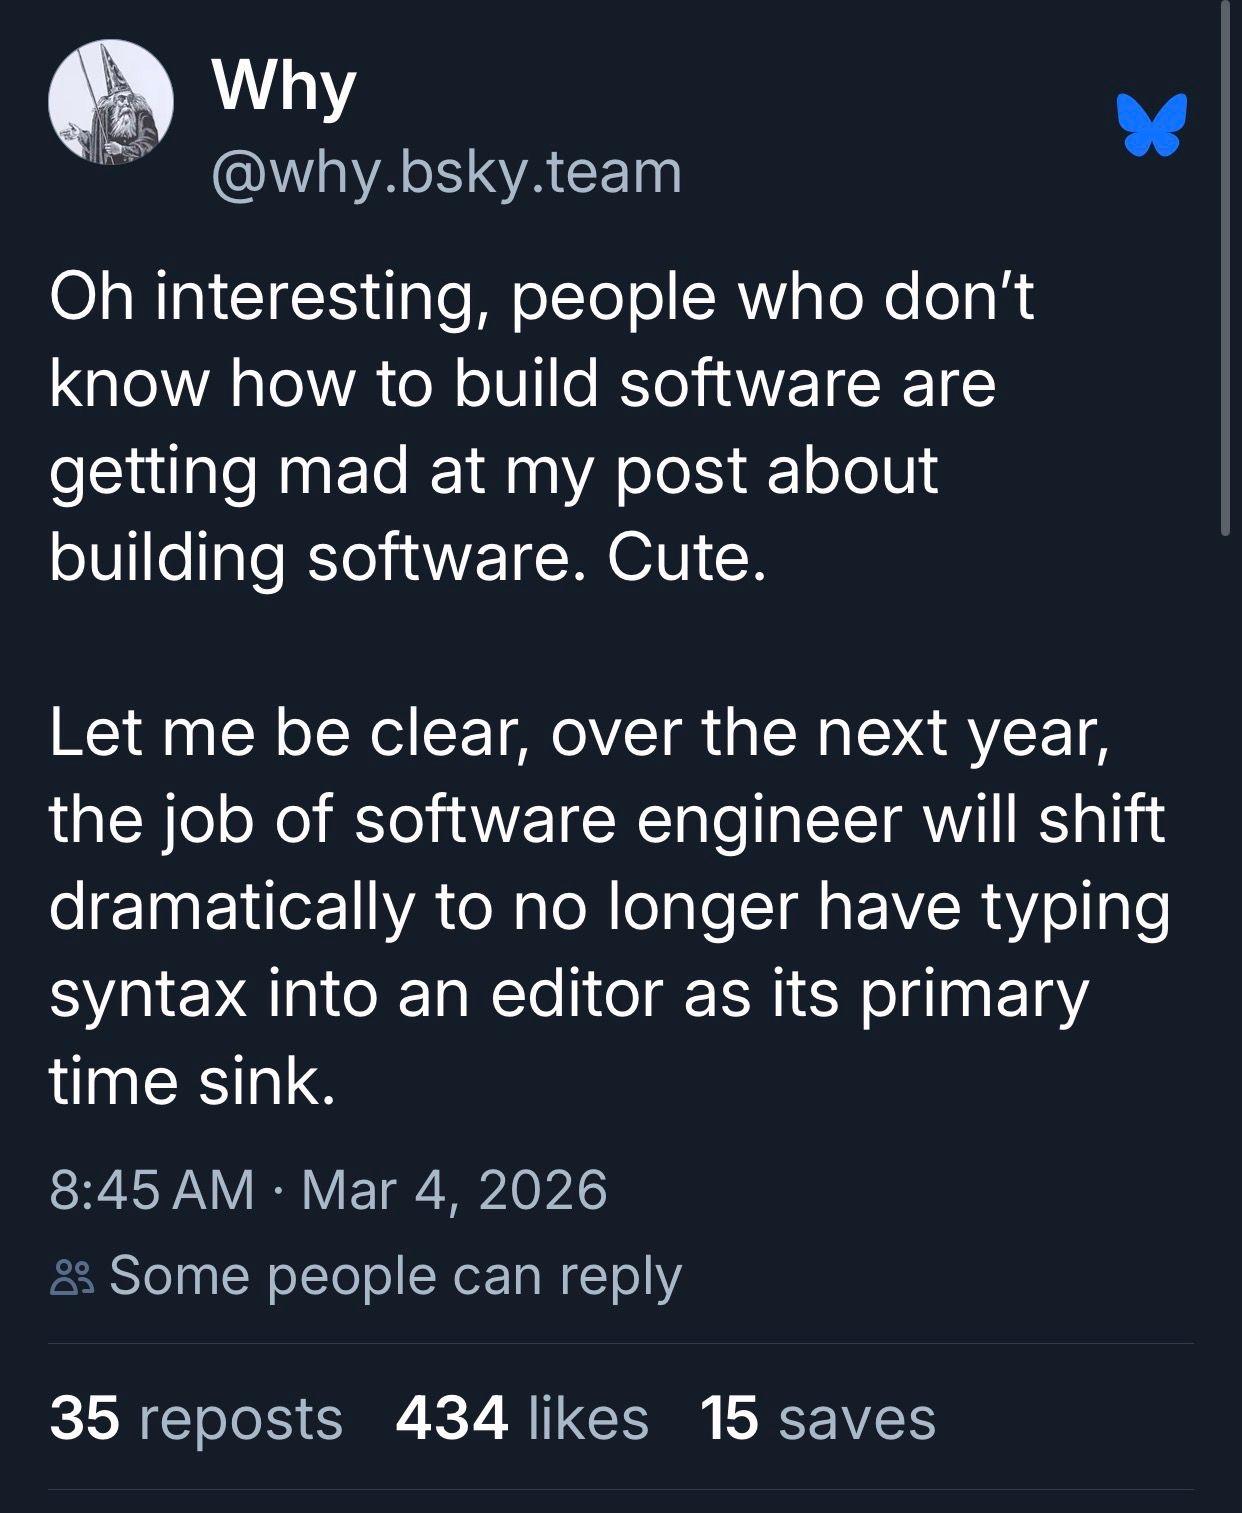Viewport: 1242px width, 1513px height.
Task: Click the number 35 beside reposts
Action: coord(84,1418)
